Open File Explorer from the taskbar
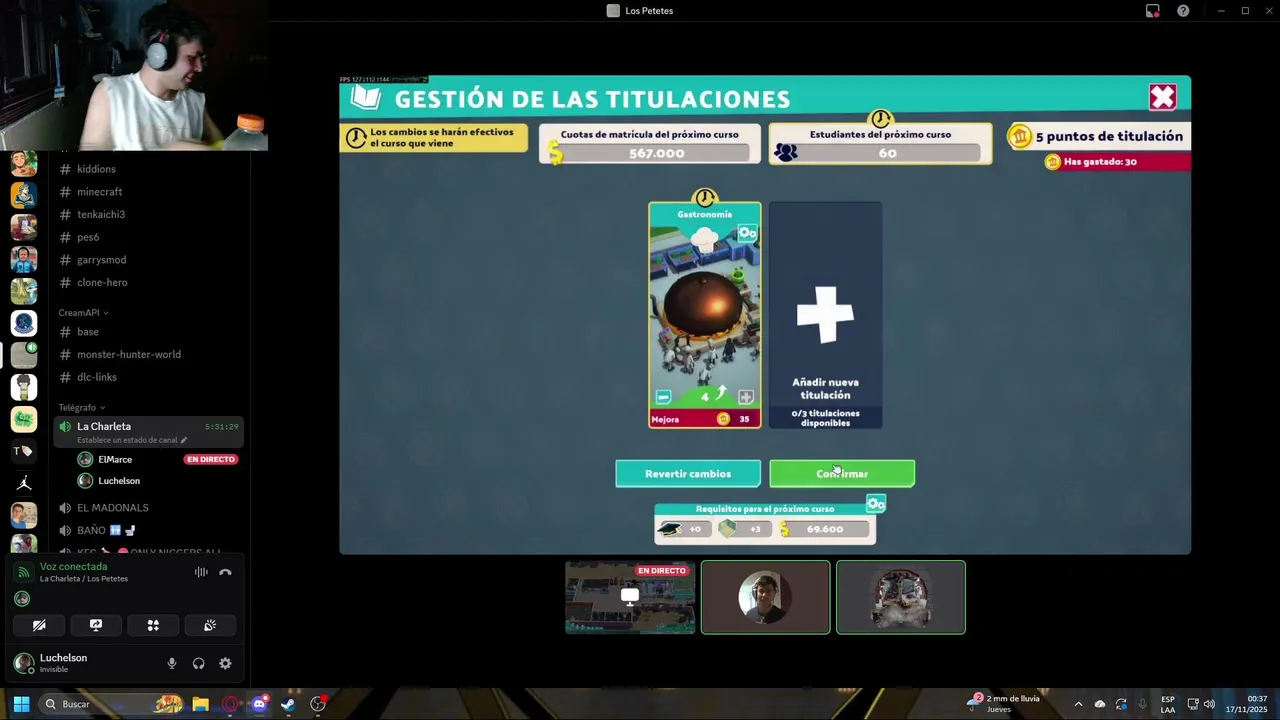The image size is (1280, 720). point(200,704)
